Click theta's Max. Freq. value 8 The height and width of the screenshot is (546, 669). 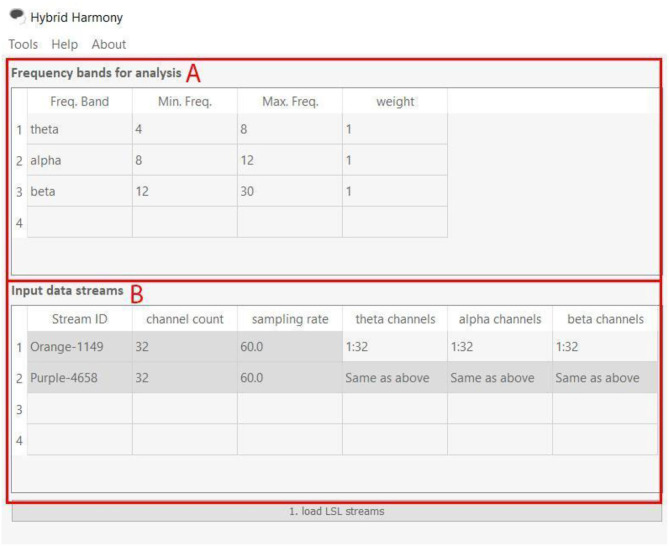click(x=290, y=129)
